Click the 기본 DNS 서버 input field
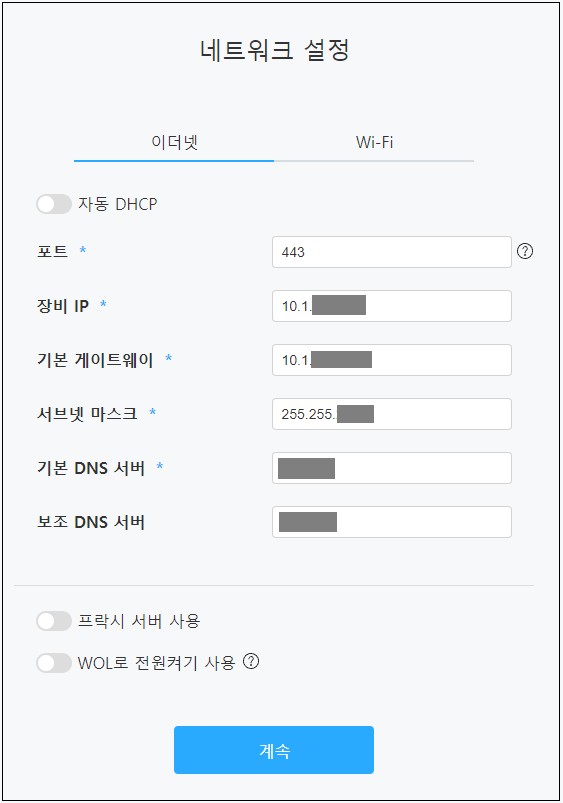This screenshot has height=803, width=563. click(x=392, y=468)
